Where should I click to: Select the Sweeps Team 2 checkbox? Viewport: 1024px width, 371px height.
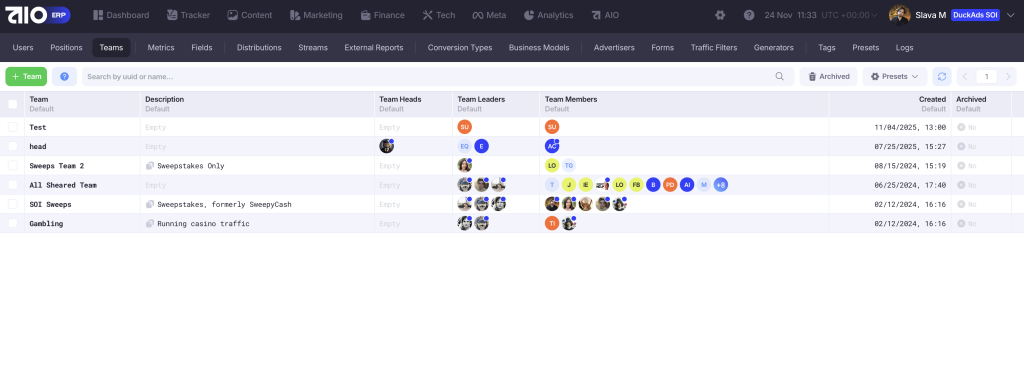click(x=12, y=166)
